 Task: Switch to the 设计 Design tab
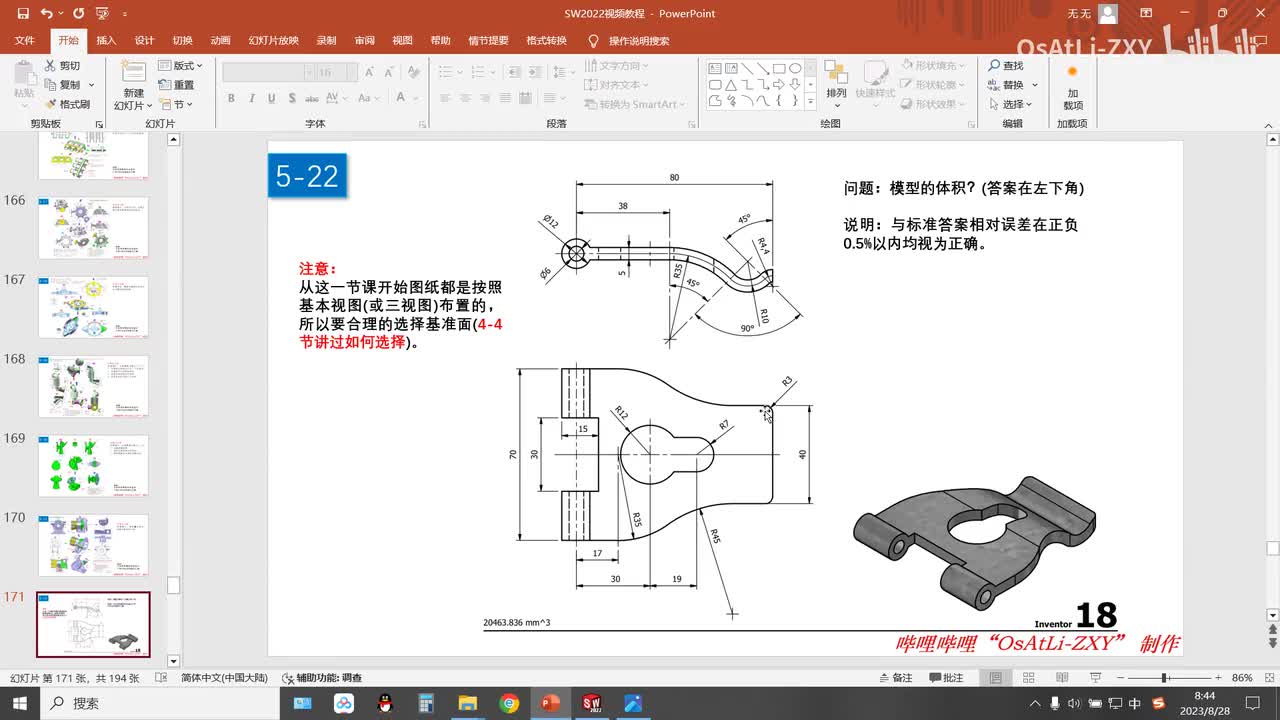coord(144,41)
